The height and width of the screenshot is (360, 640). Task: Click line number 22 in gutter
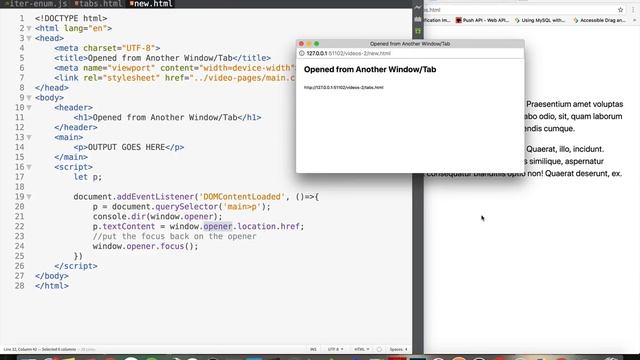(x=19, y=227)
